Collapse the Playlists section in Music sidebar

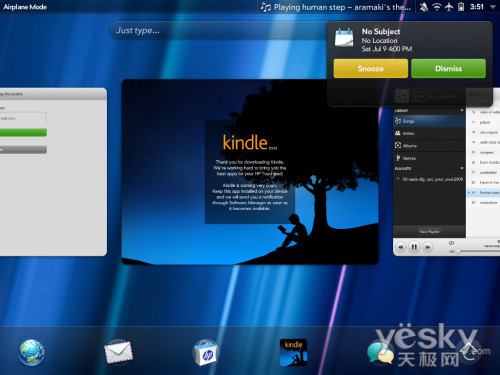pos(462,168)
